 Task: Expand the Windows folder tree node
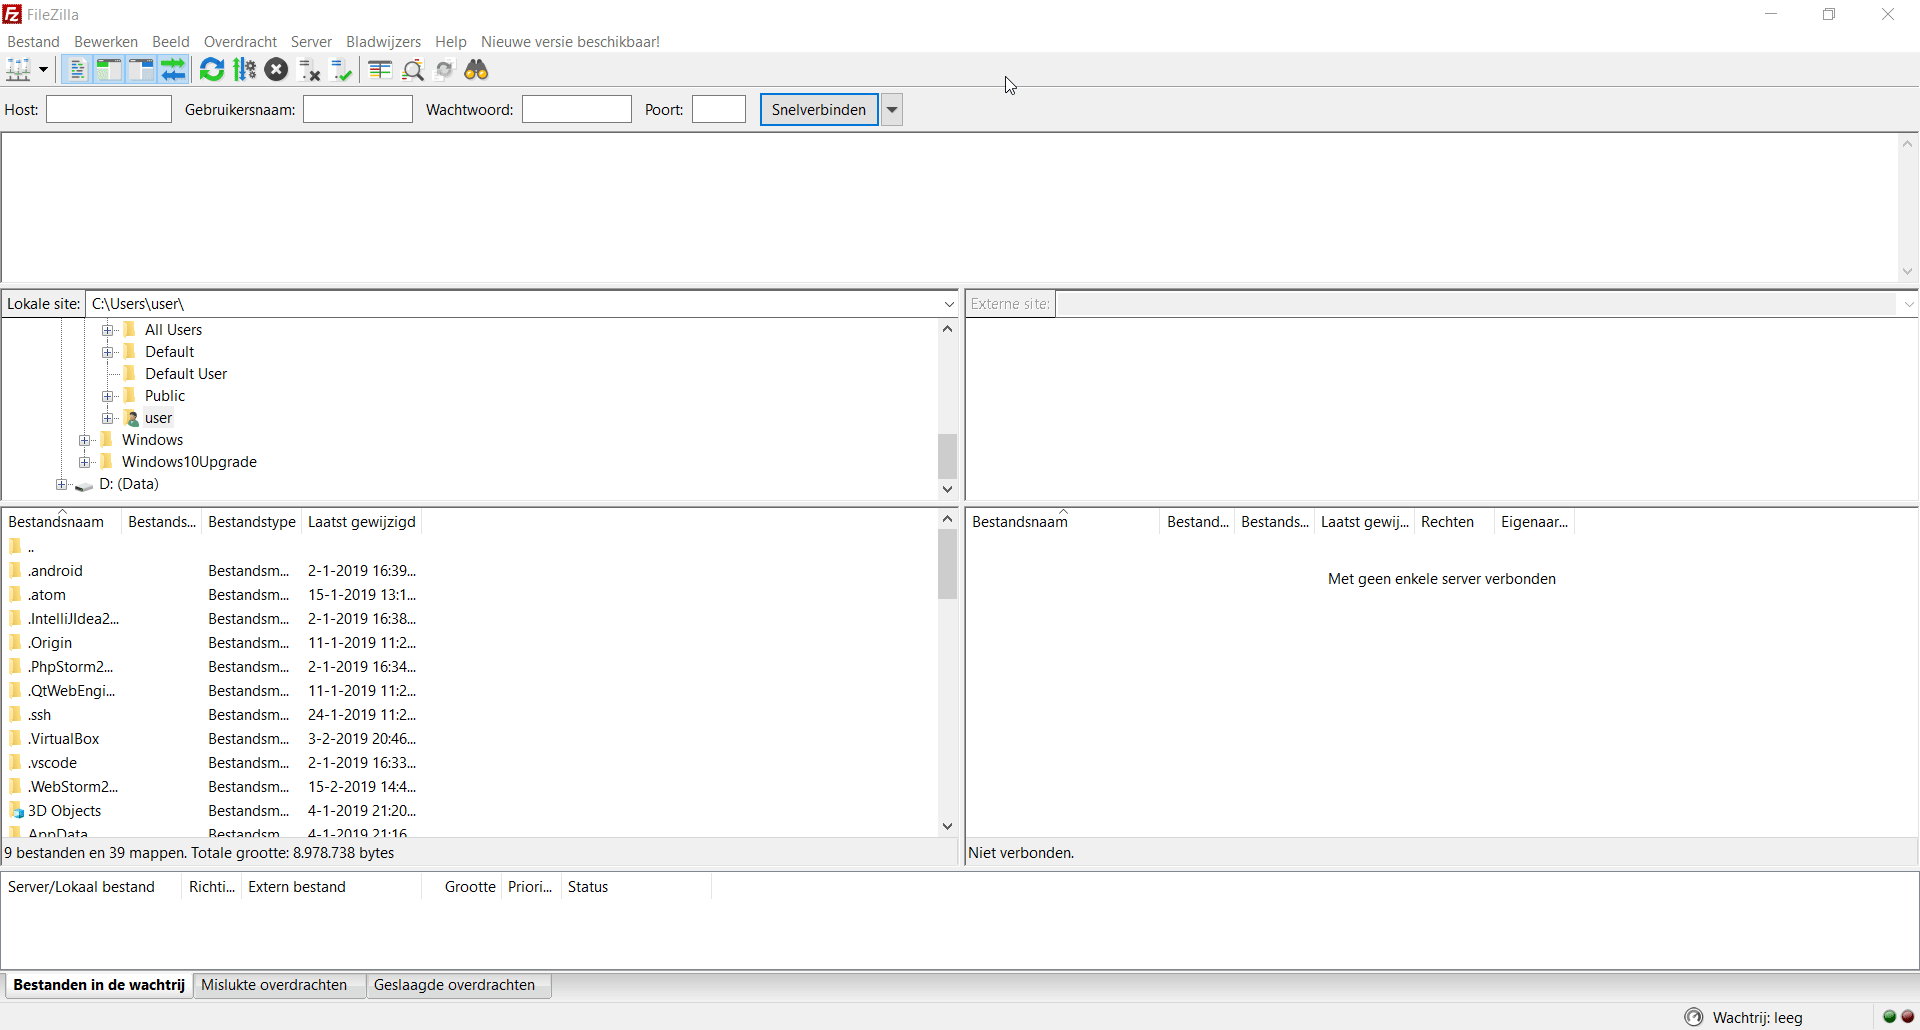(85, 440)
